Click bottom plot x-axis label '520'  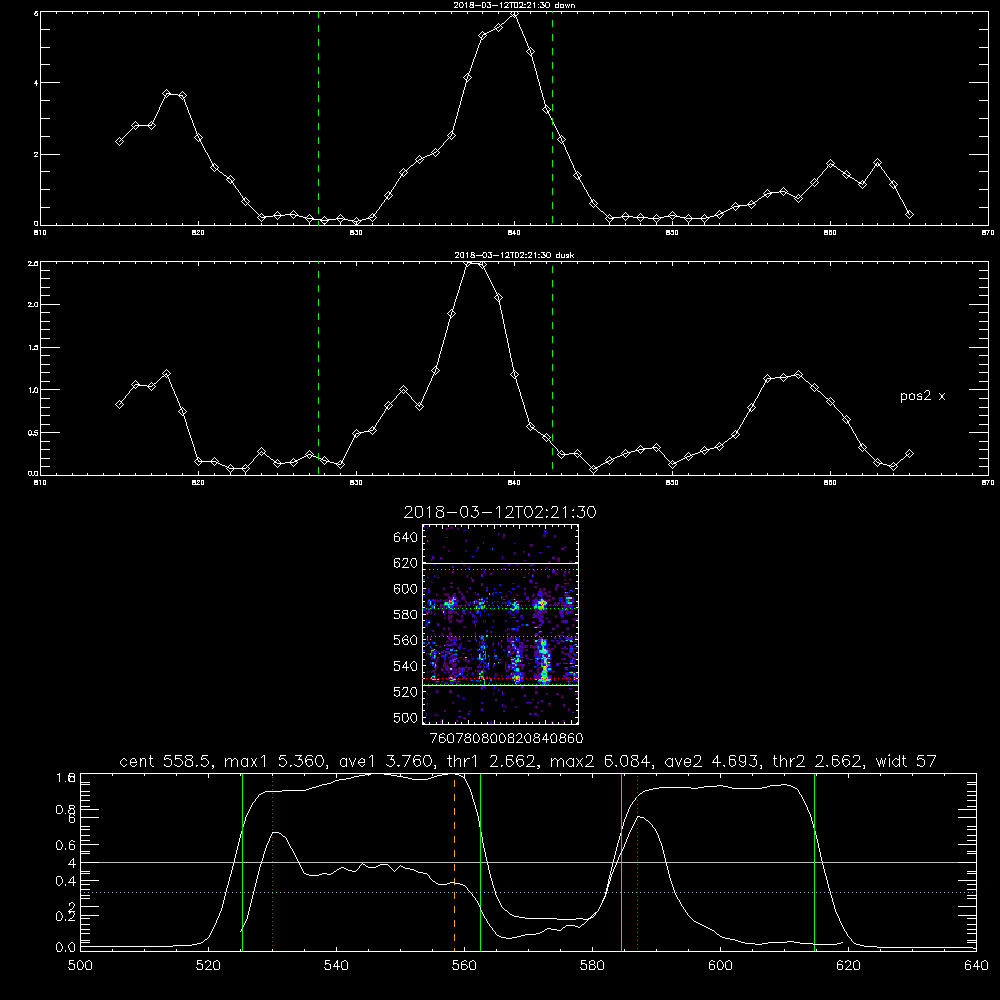tap(208, 966)
